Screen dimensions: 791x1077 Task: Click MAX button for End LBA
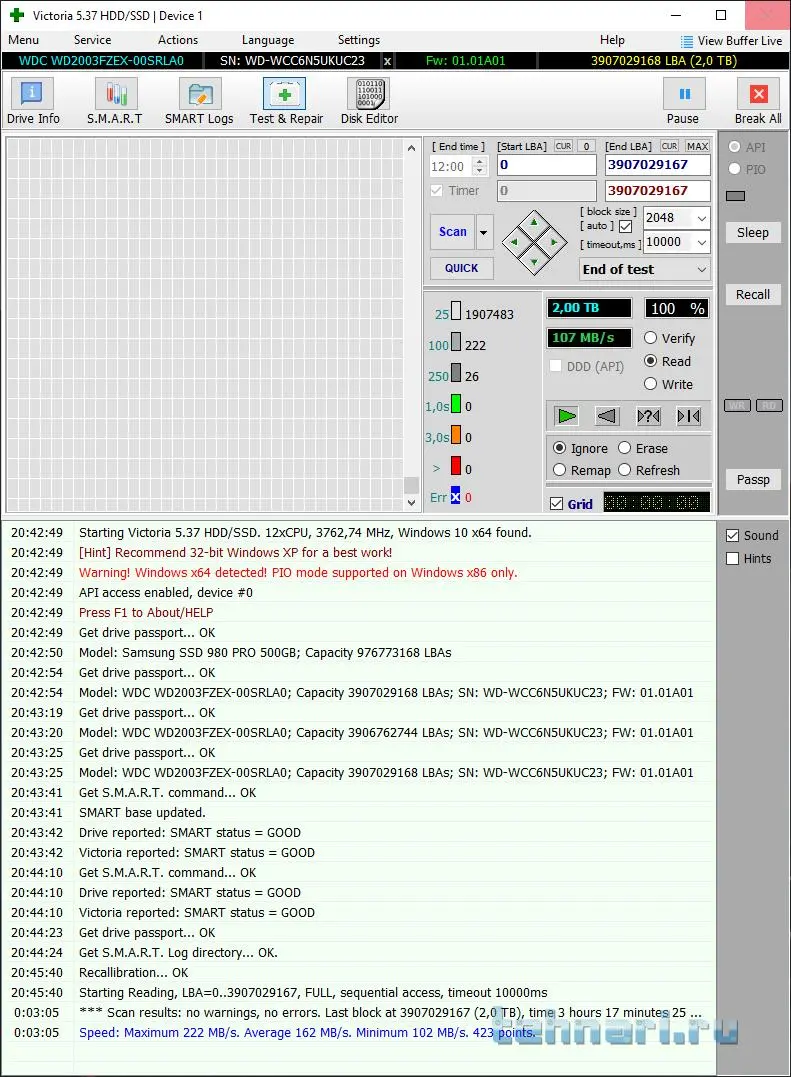(x=697, y=146)
